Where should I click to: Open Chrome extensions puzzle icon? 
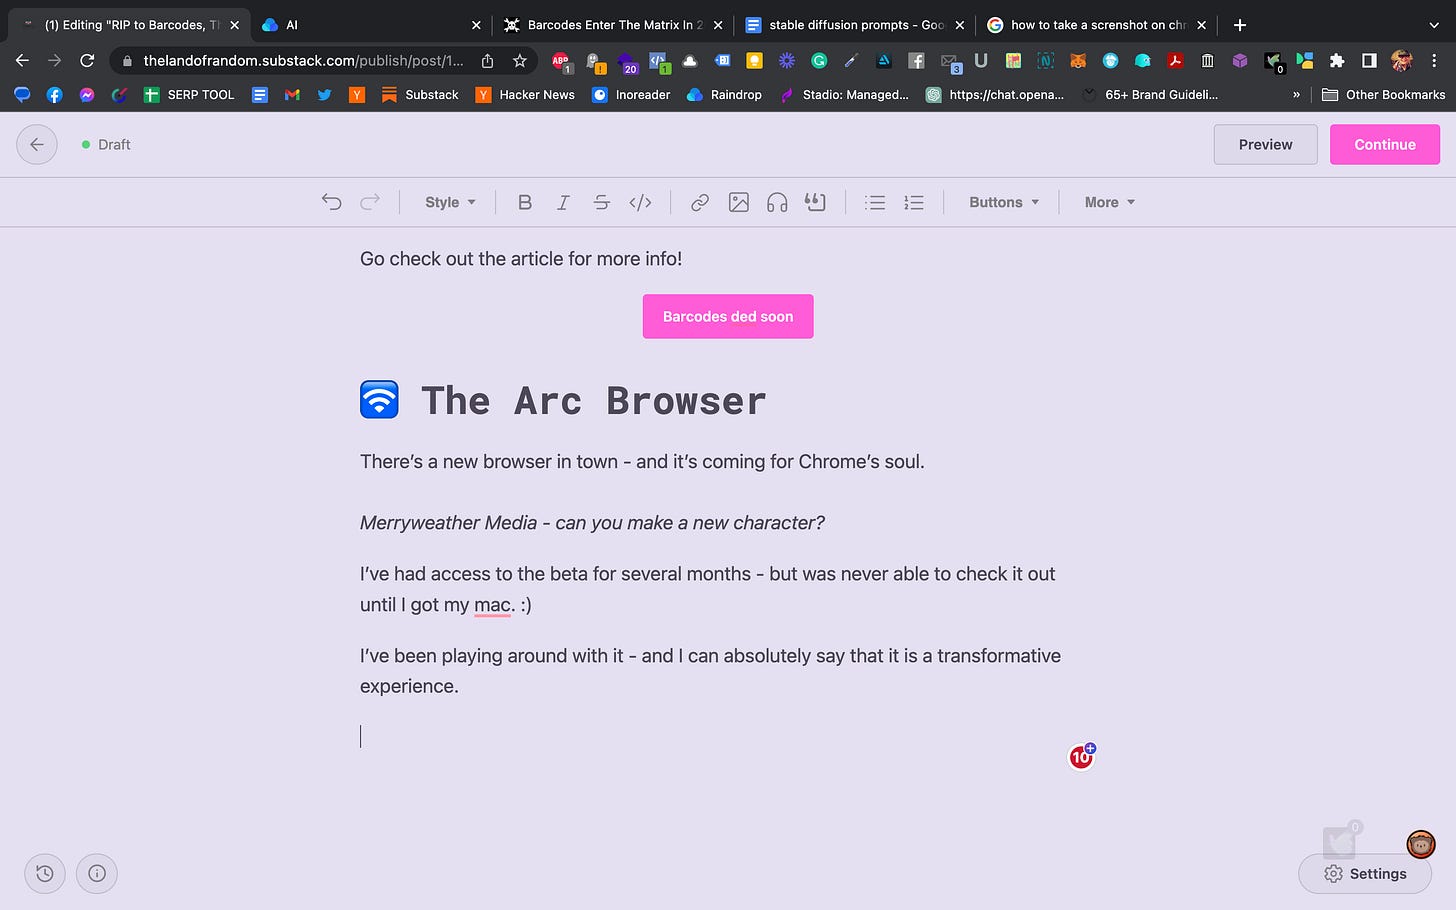coord(1337,61)
